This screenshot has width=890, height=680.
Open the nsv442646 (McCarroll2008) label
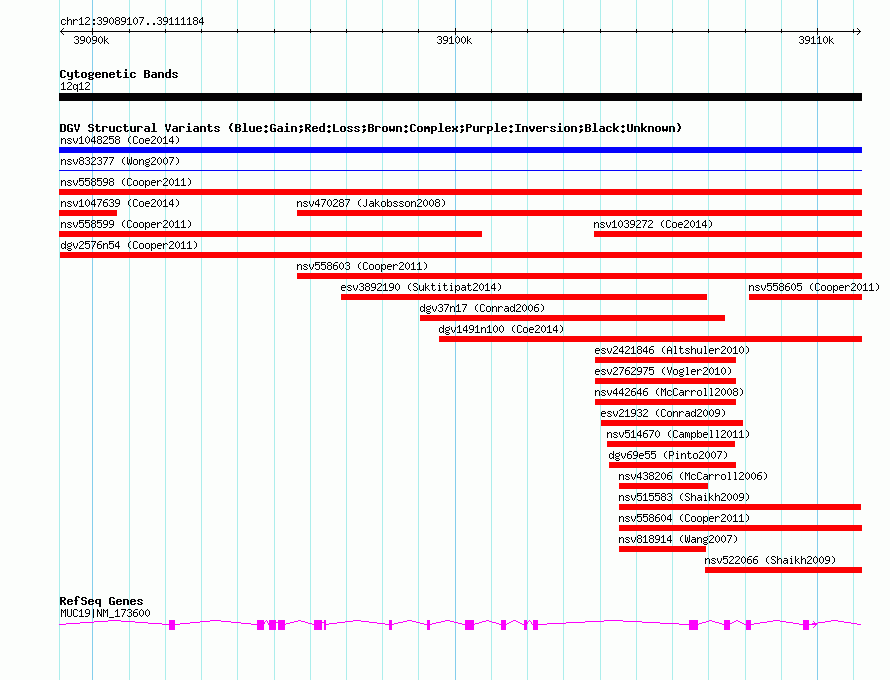(669, 392)
